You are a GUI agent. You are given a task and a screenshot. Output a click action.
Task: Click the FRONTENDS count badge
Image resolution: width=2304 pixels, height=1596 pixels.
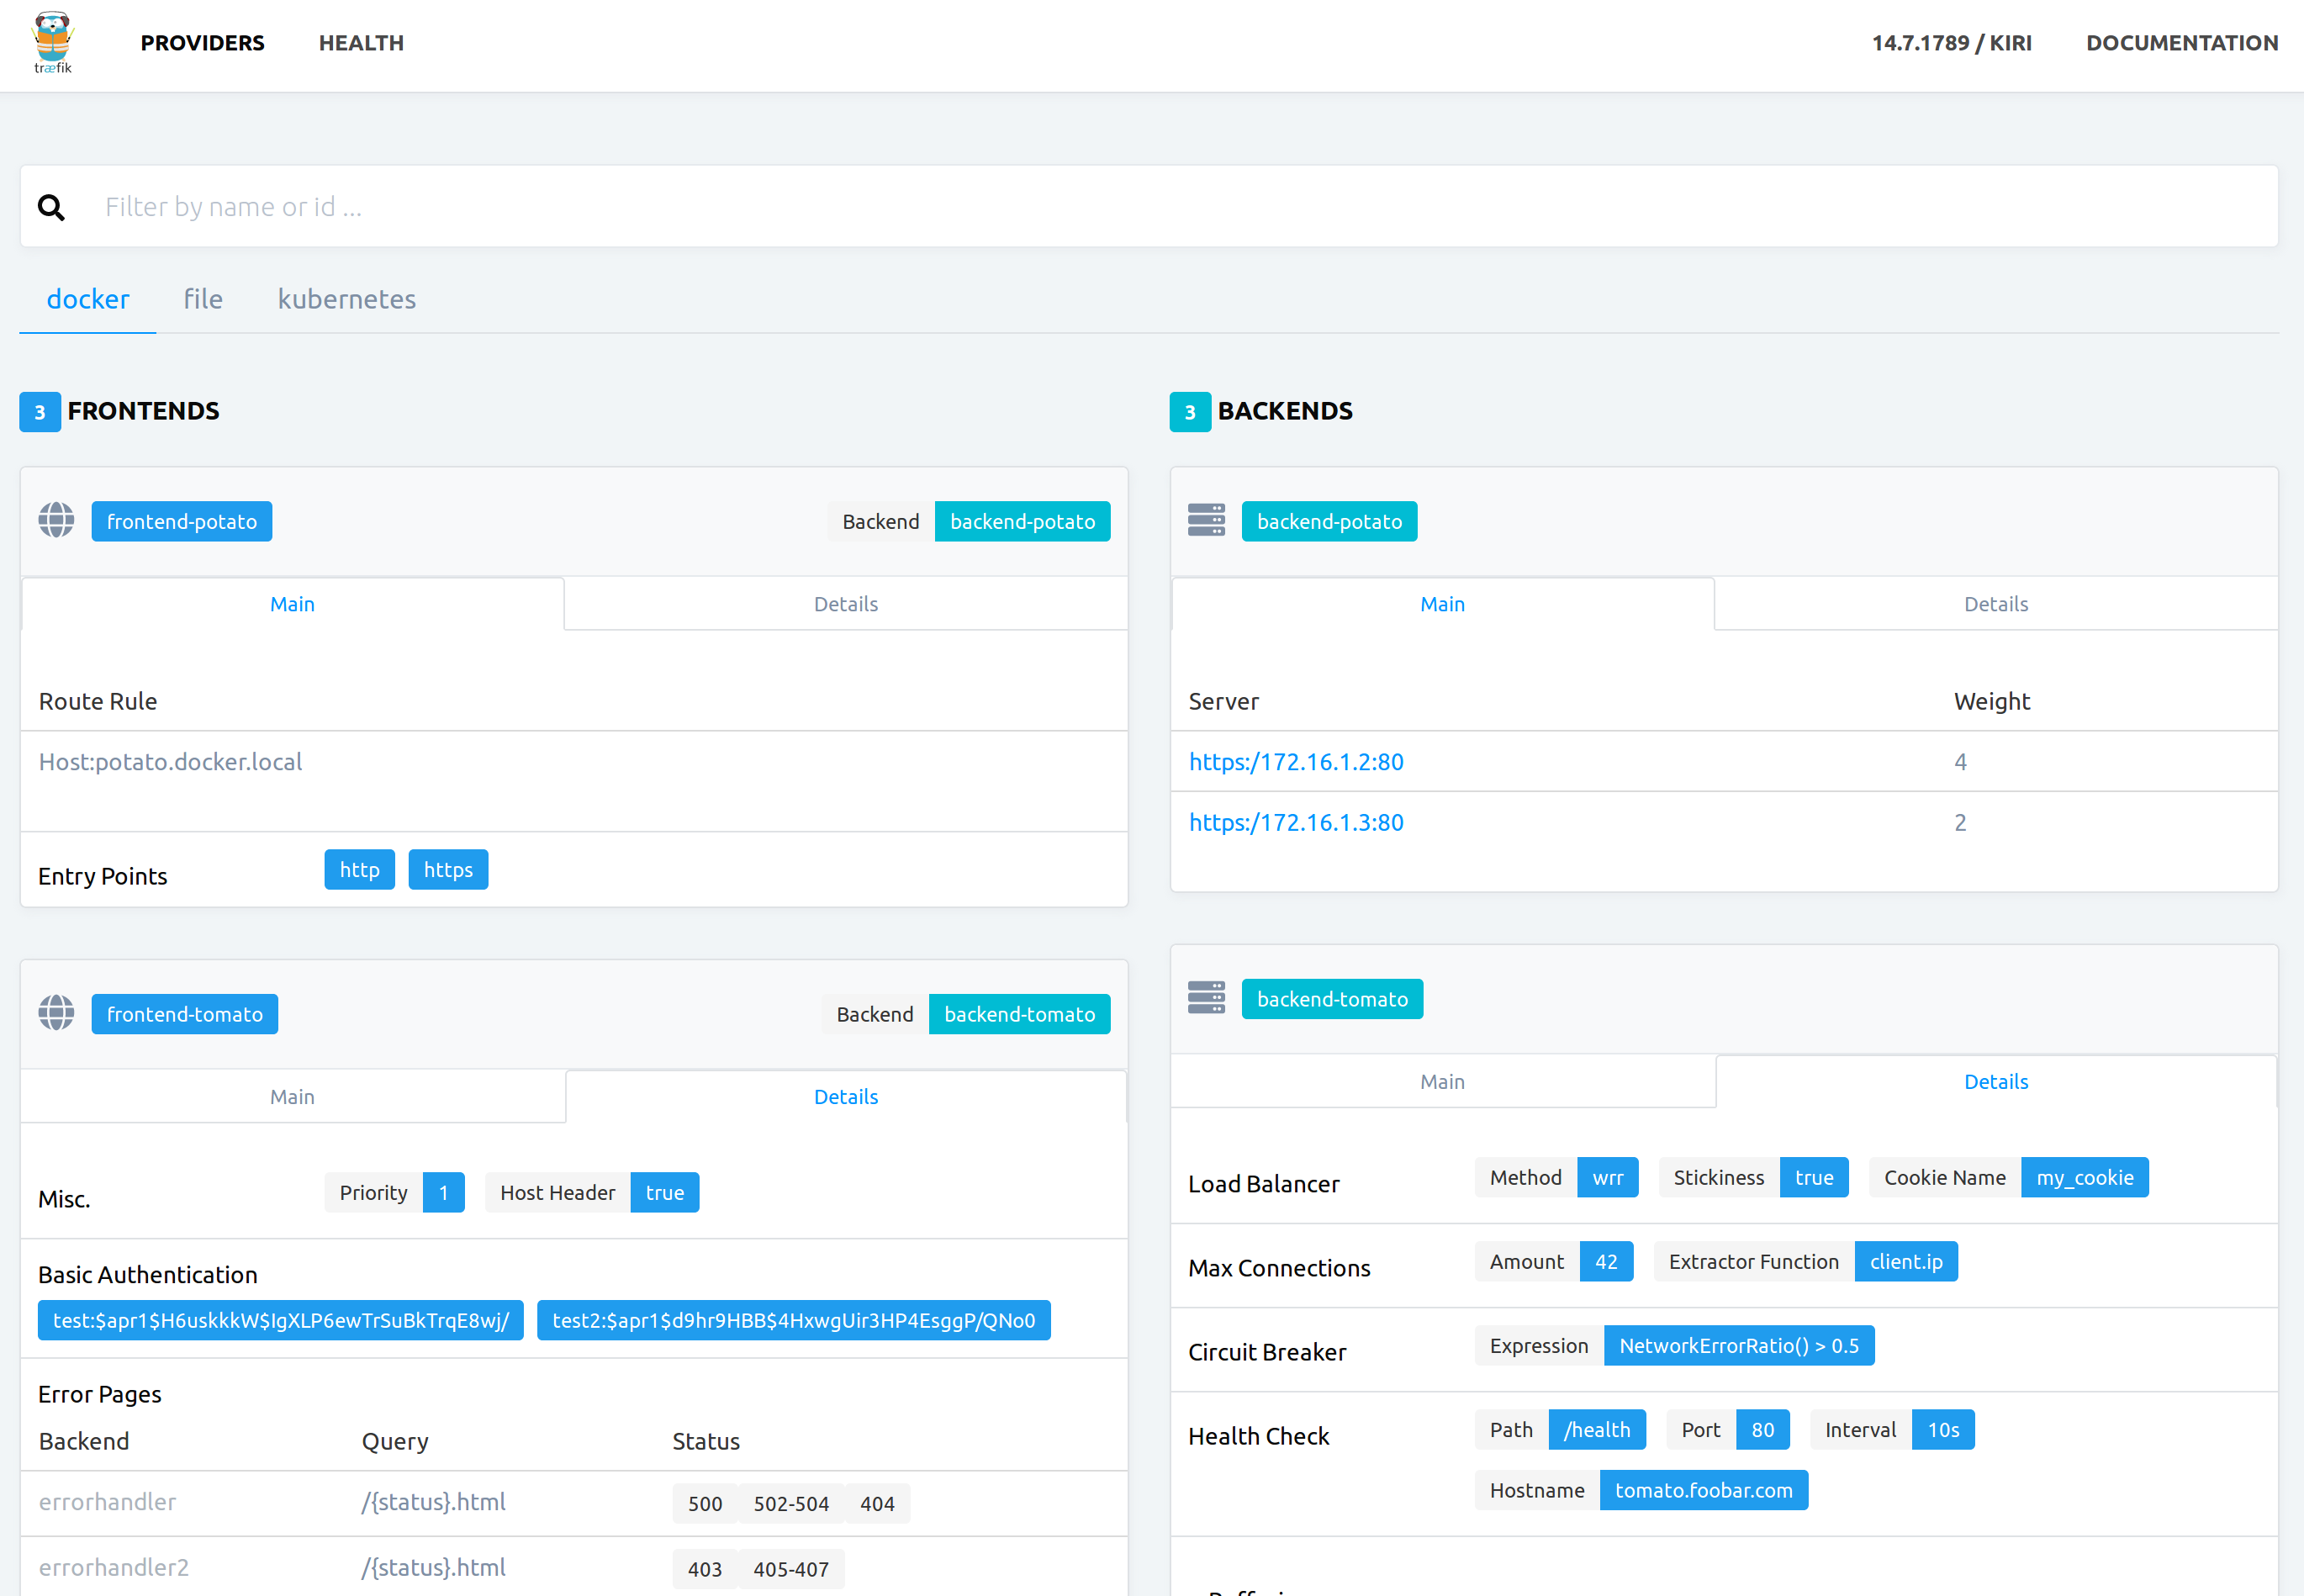[39, 411]
